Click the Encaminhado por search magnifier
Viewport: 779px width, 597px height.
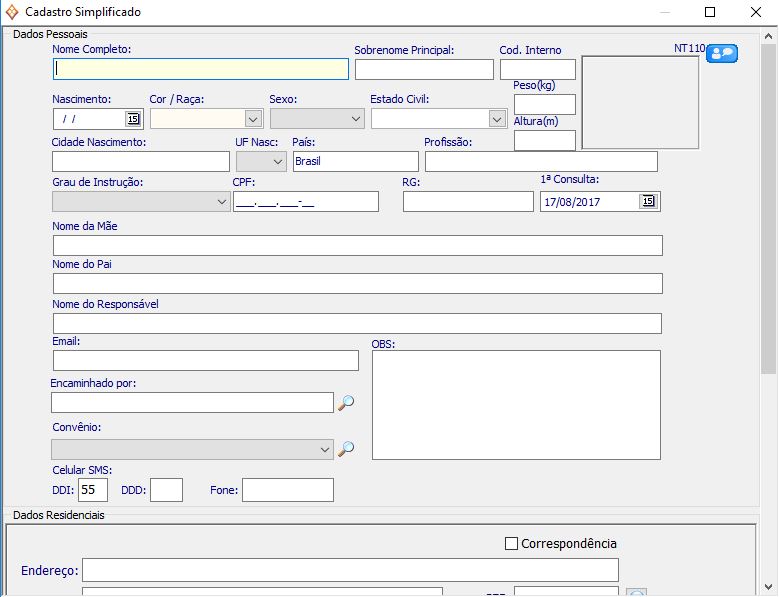346,403
